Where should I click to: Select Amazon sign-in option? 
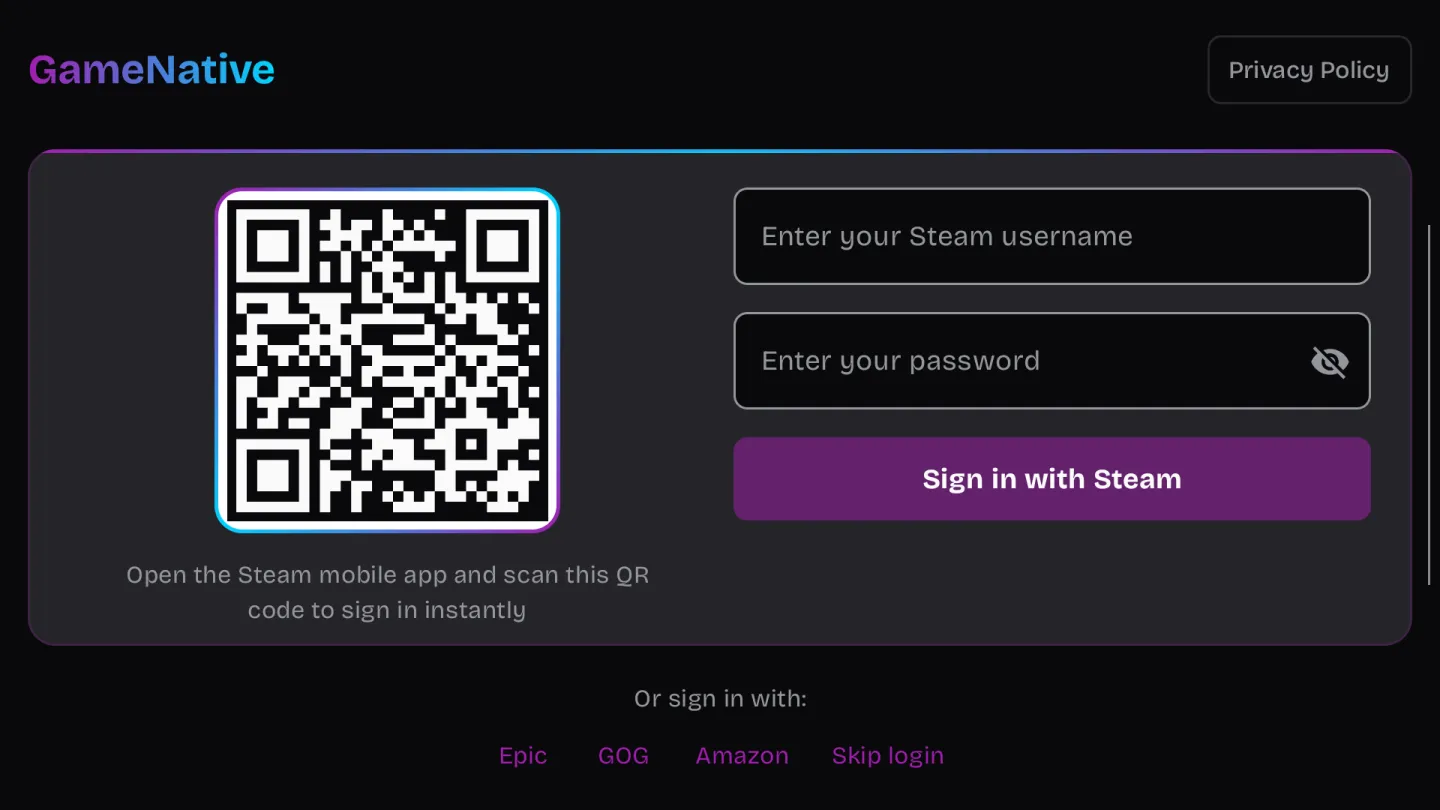[742, 756]
